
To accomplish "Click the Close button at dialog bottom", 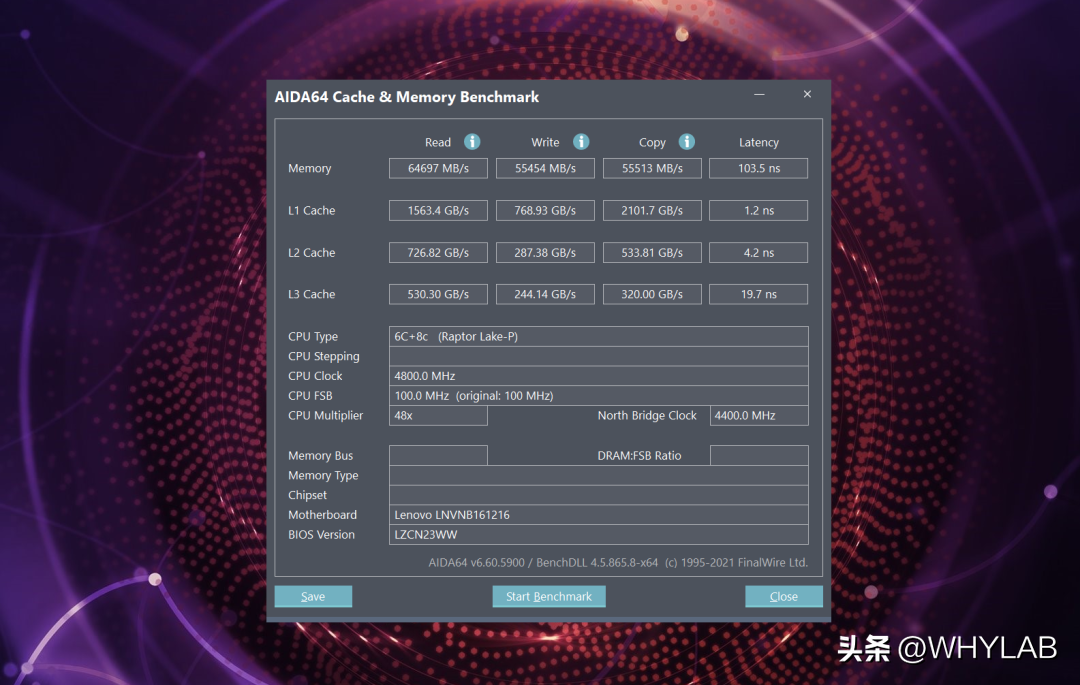I will (784, 596).
